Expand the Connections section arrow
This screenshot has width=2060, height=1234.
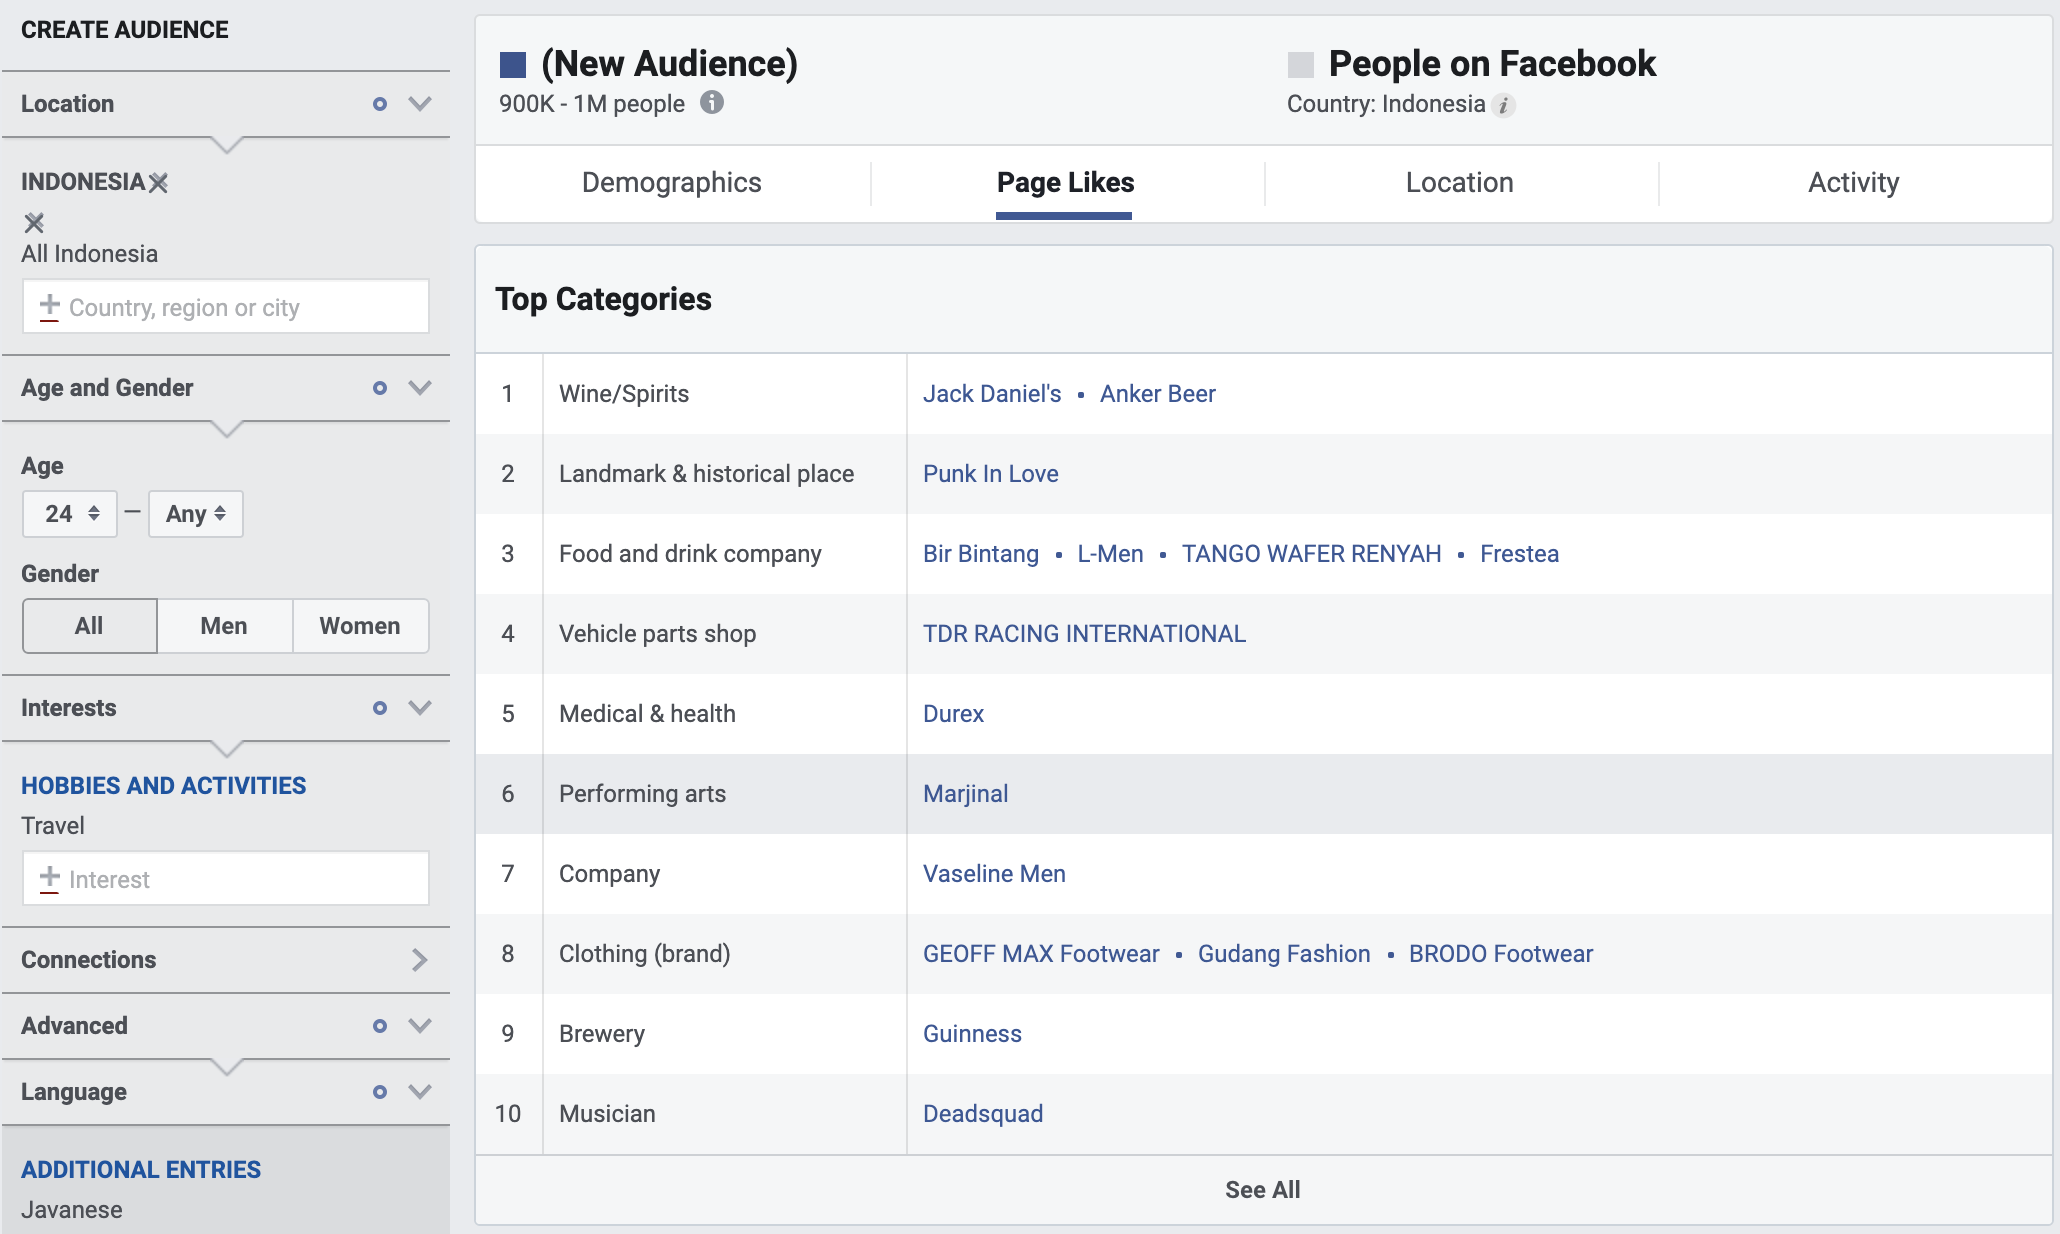420,960
